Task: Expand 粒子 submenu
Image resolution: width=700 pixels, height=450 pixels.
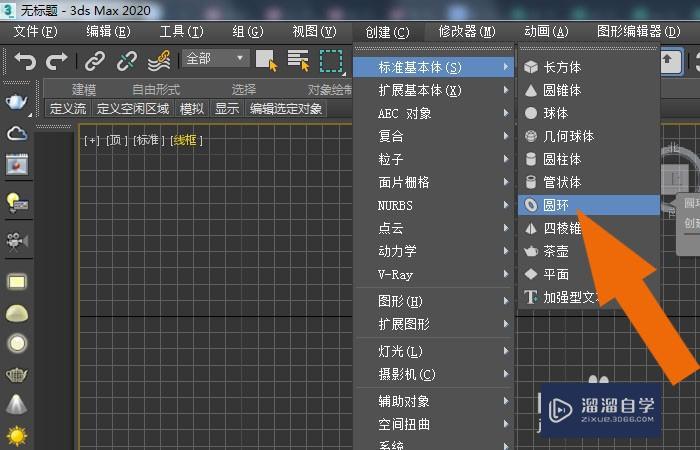Action: pos(433,159)
